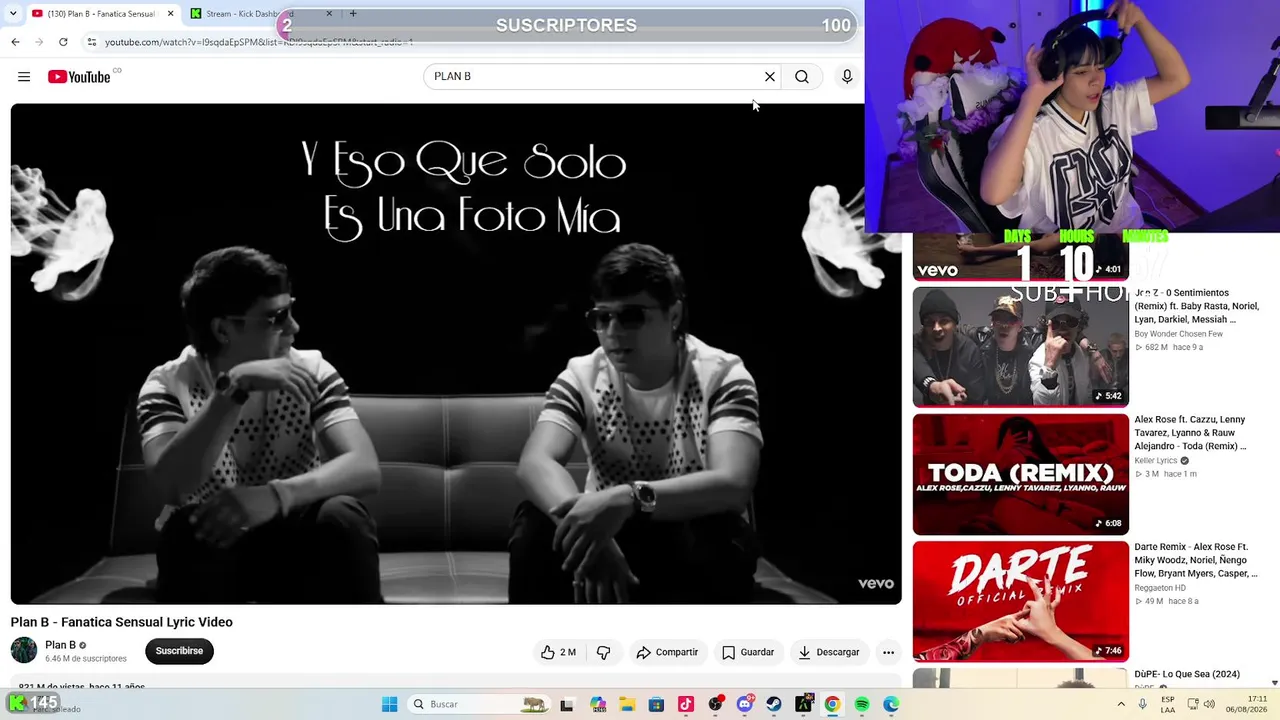Click the taskbar Buscar search box
Viewport: 1280px width, 720px height.
tap(480, 704)
